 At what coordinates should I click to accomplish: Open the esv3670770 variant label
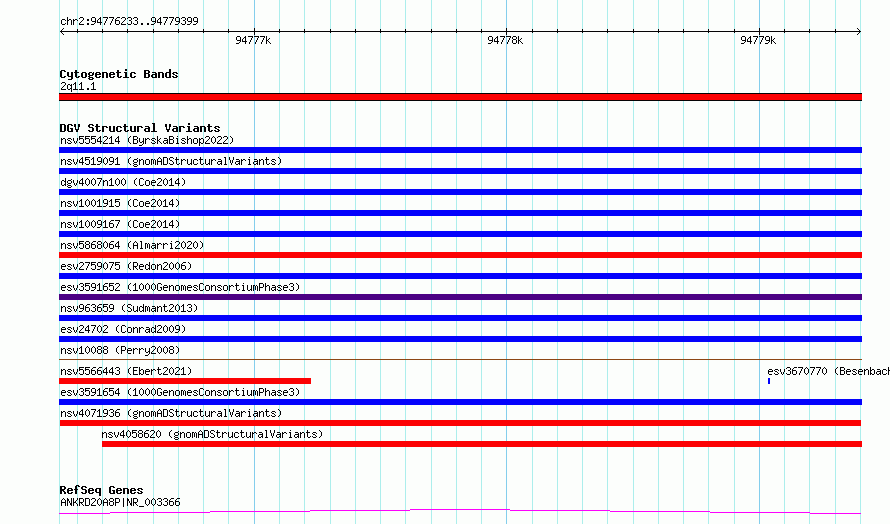(x=829, y=371)
